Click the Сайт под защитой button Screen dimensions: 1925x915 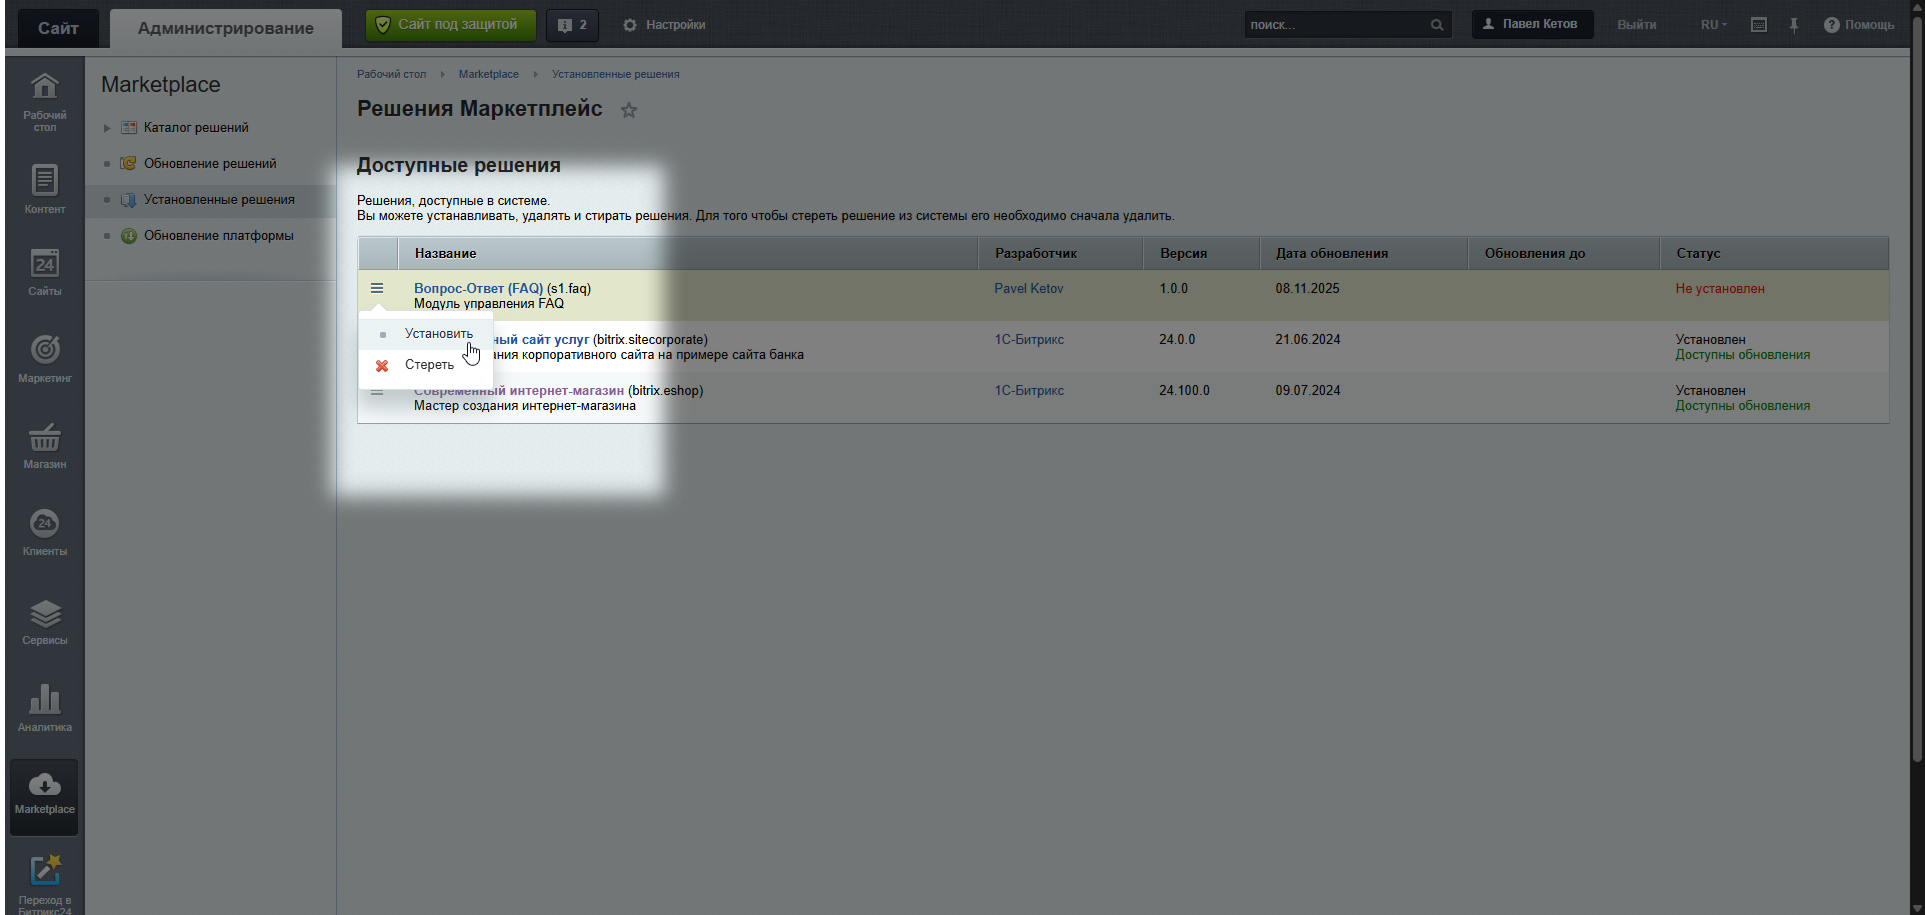coord(450,25)
